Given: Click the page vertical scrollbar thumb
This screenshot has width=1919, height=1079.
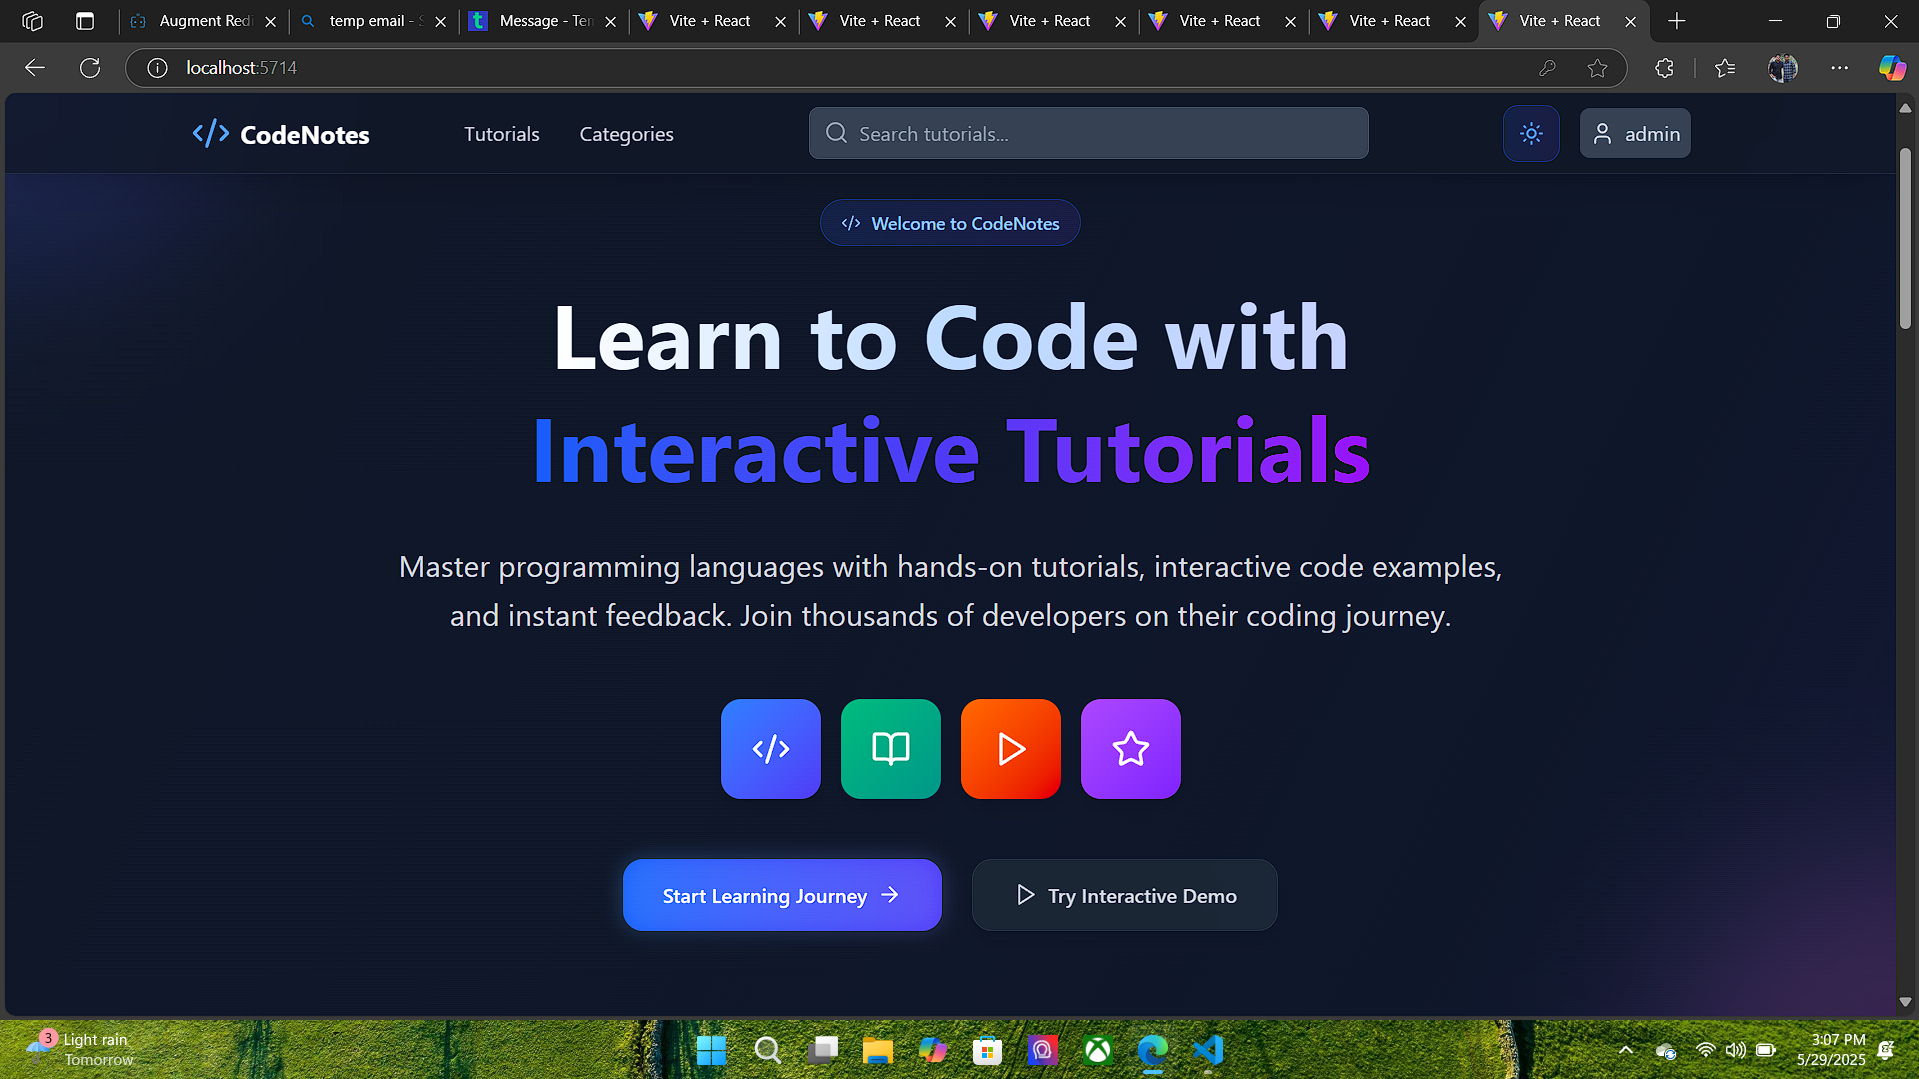Looking at the screenshot, I should tap(1904, 238).
